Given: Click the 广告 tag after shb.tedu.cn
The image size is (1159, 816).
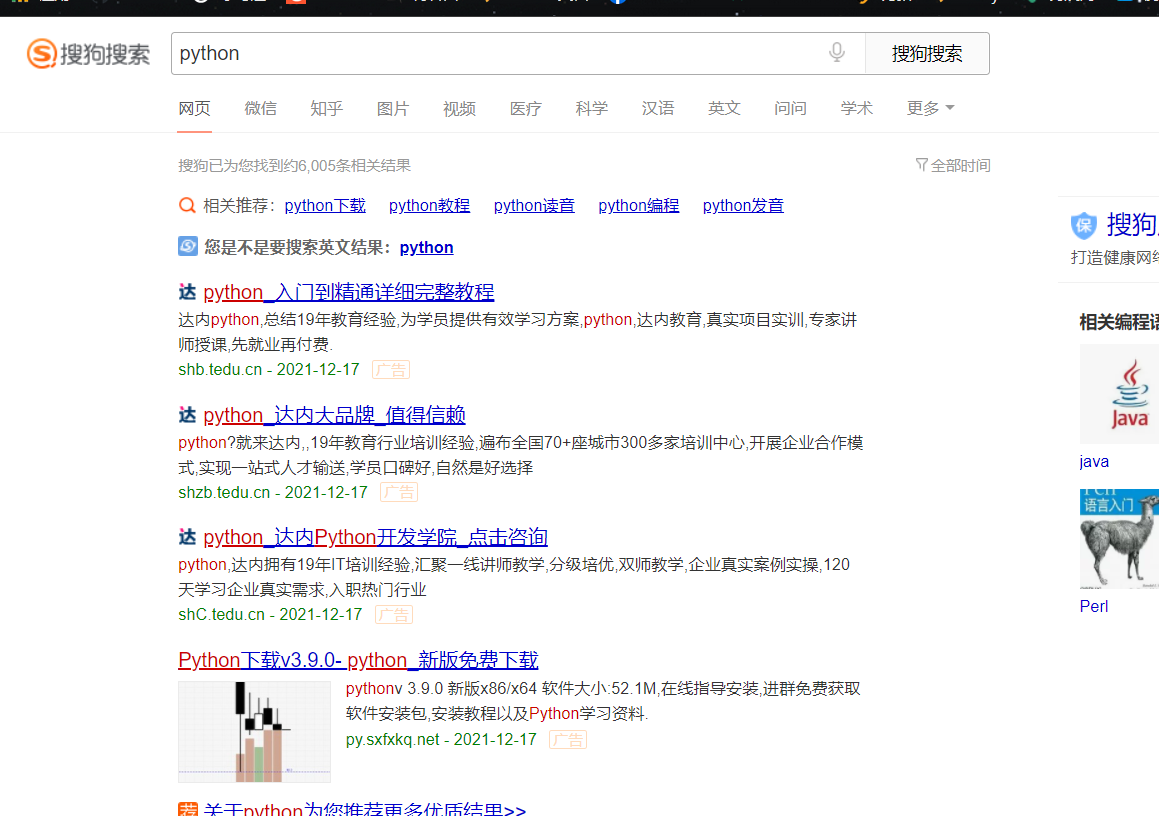Looking at the screenshot, I should [391, 370].
